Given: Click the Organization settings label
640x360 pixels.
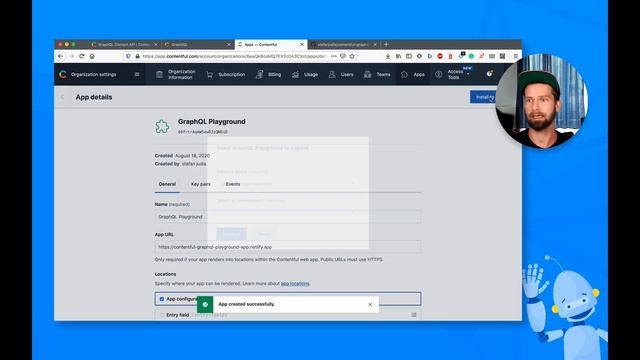Looking at the screenshot, I should pyautogui.click(x=93, y=74).
